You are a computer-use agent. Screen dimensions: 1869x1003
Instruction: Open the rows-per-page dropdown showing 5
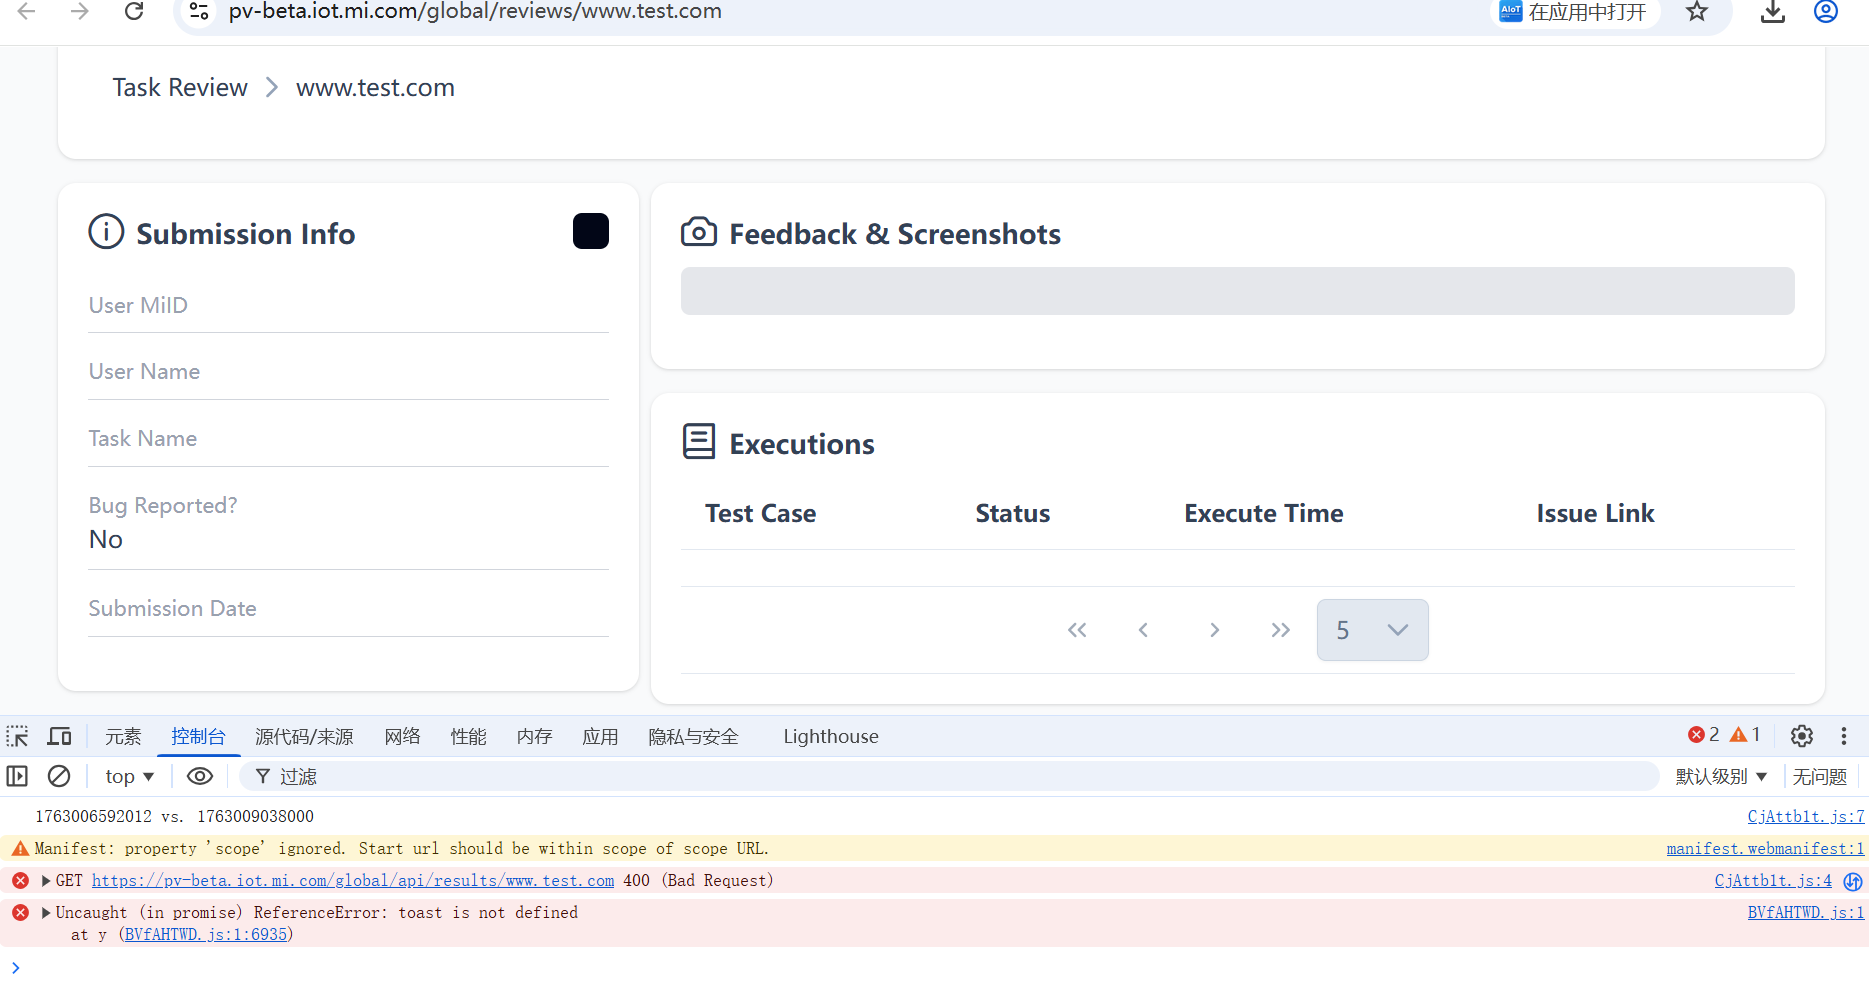[x=1372, y=630]
